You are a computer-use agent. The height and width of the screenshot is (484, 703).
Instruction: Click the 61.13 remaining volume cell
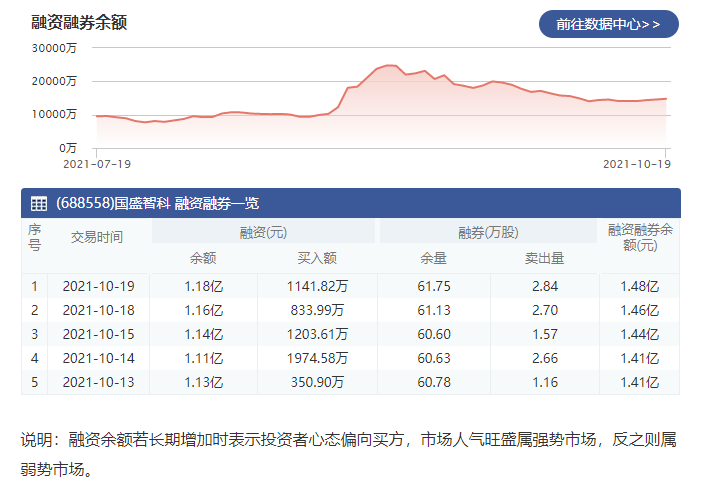pyautogui.click(x=434, y=310)
